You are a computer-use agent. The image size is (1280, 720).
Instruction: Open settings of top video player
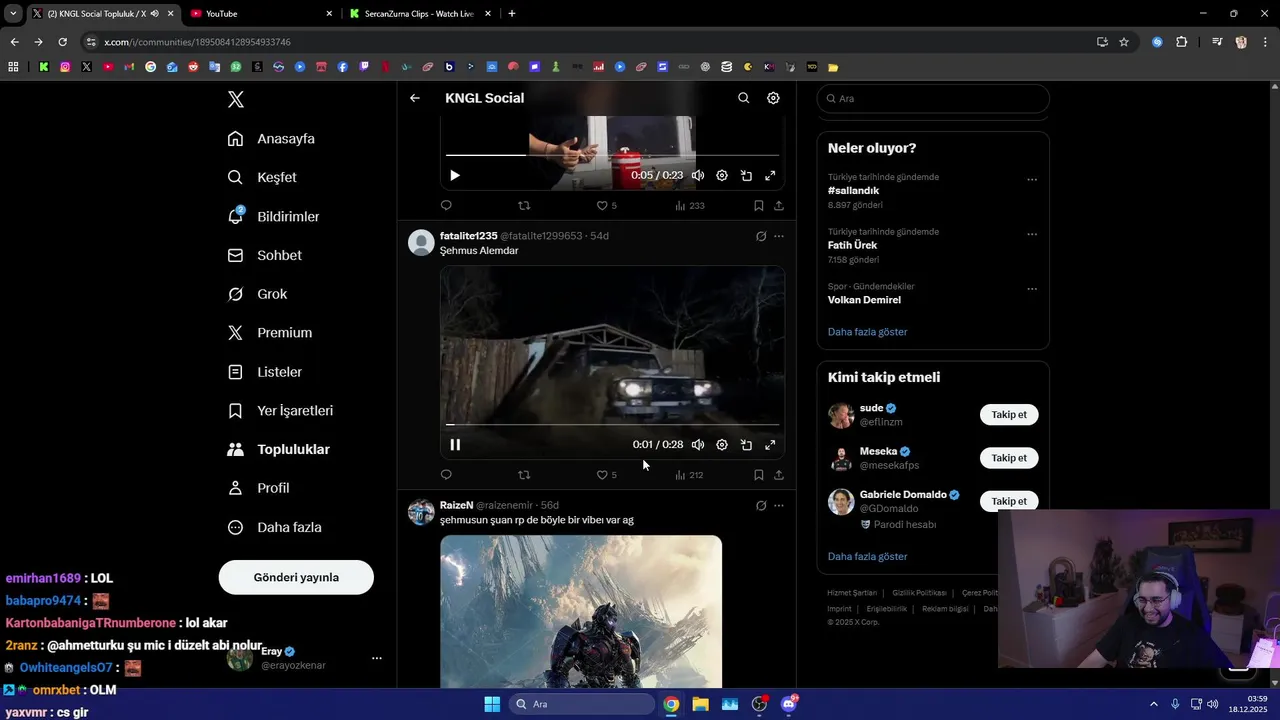click(x=722, y=175)
